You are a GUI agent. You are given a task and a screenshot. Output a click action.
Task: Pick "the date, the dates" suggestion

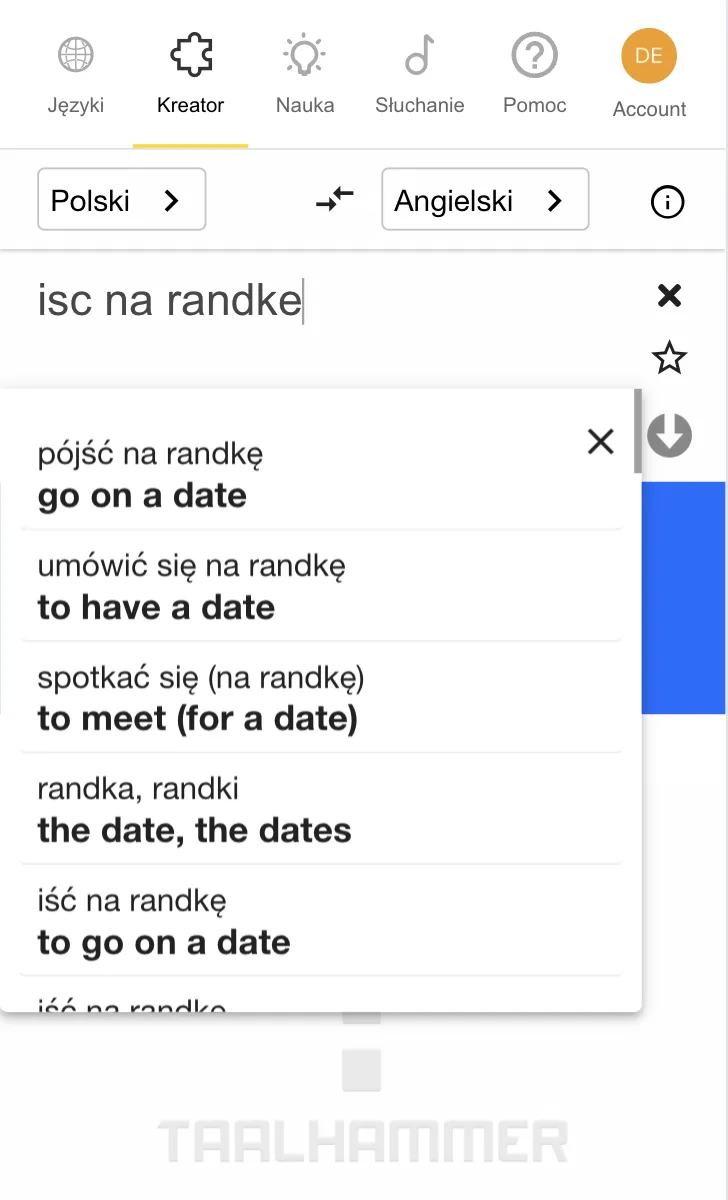coord(321,810)
